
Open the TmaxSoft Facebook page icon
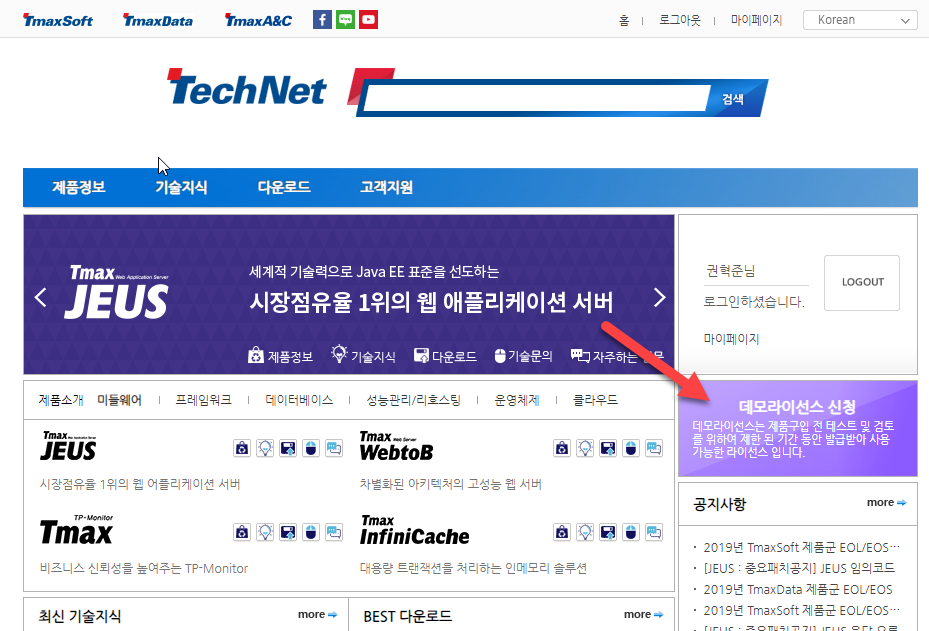322,20
